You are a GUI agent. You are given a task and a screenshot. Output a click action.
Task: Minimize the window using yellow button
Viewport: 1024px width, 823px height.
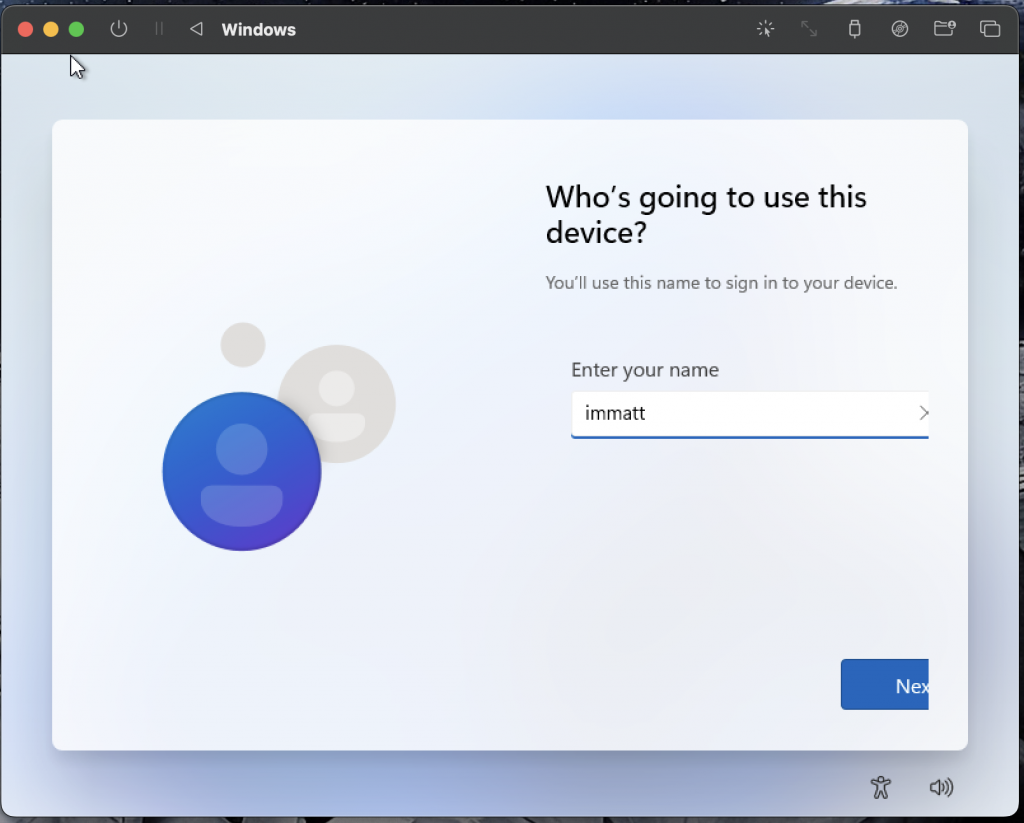point(51,29)
